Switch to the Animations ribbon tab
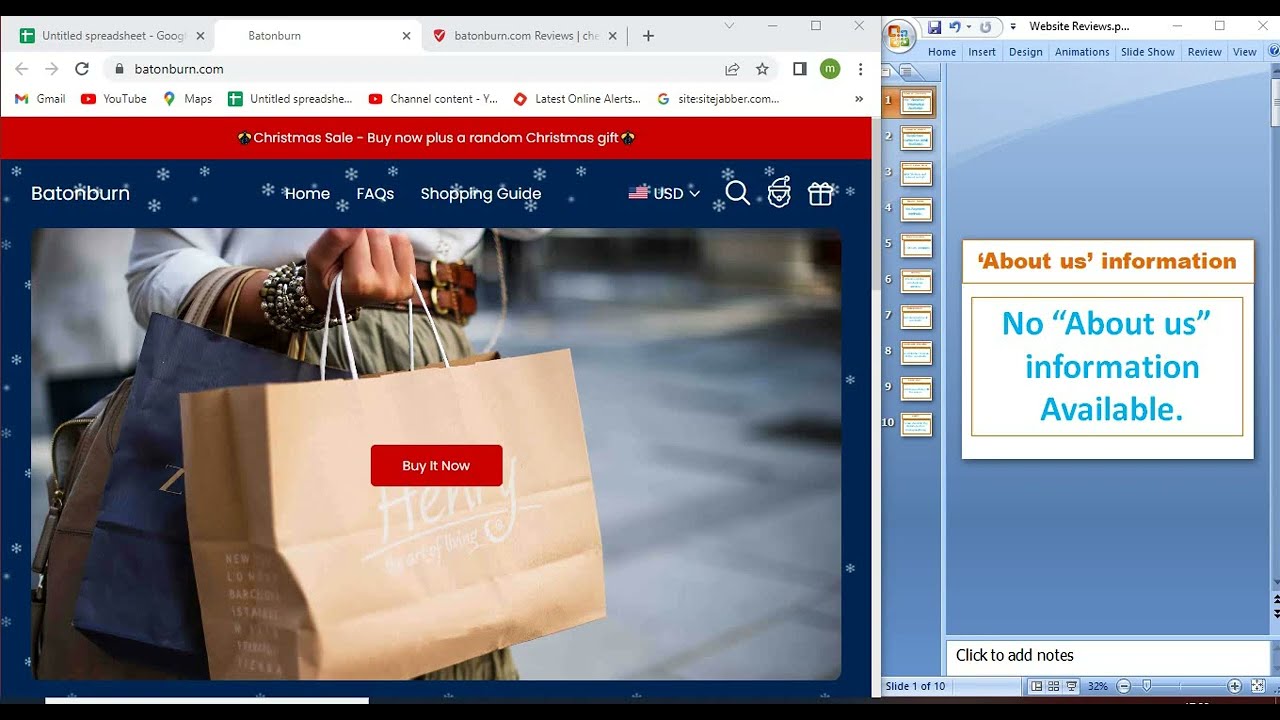1280x720 pixels. pos(1081,51)
